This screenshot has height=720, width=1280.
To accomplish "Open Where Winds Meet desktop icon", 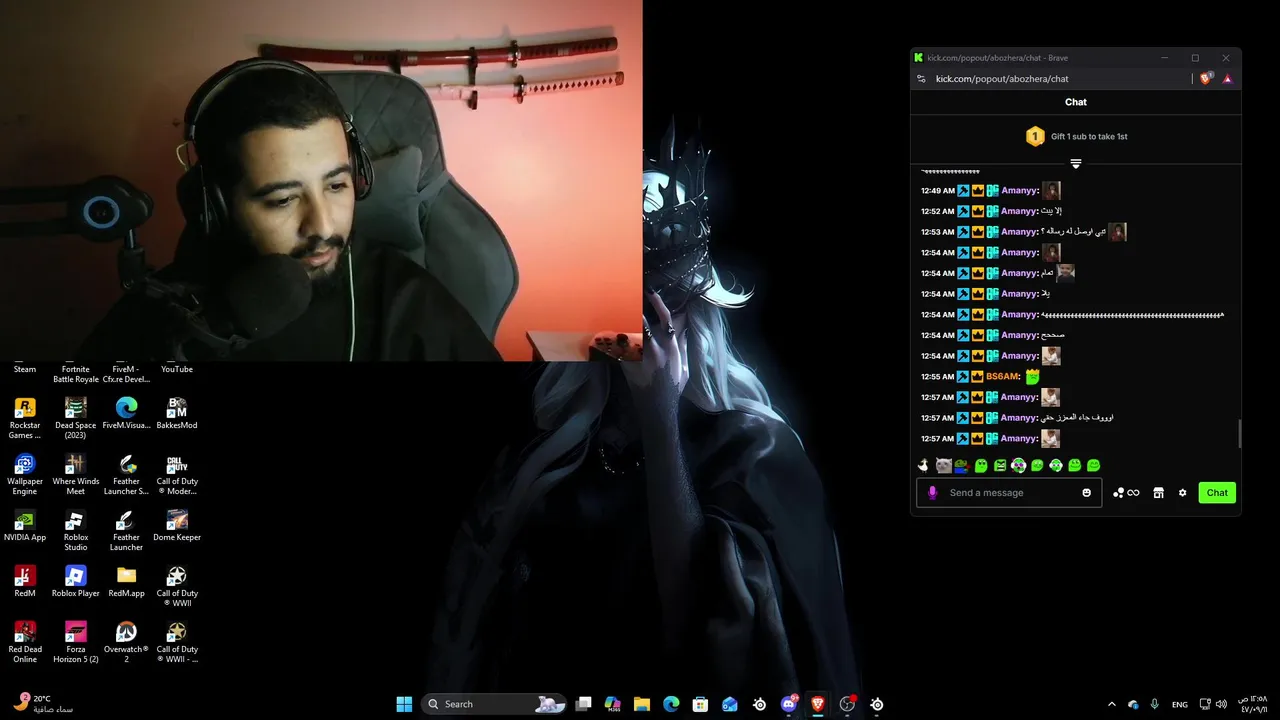I will [75, 474].
